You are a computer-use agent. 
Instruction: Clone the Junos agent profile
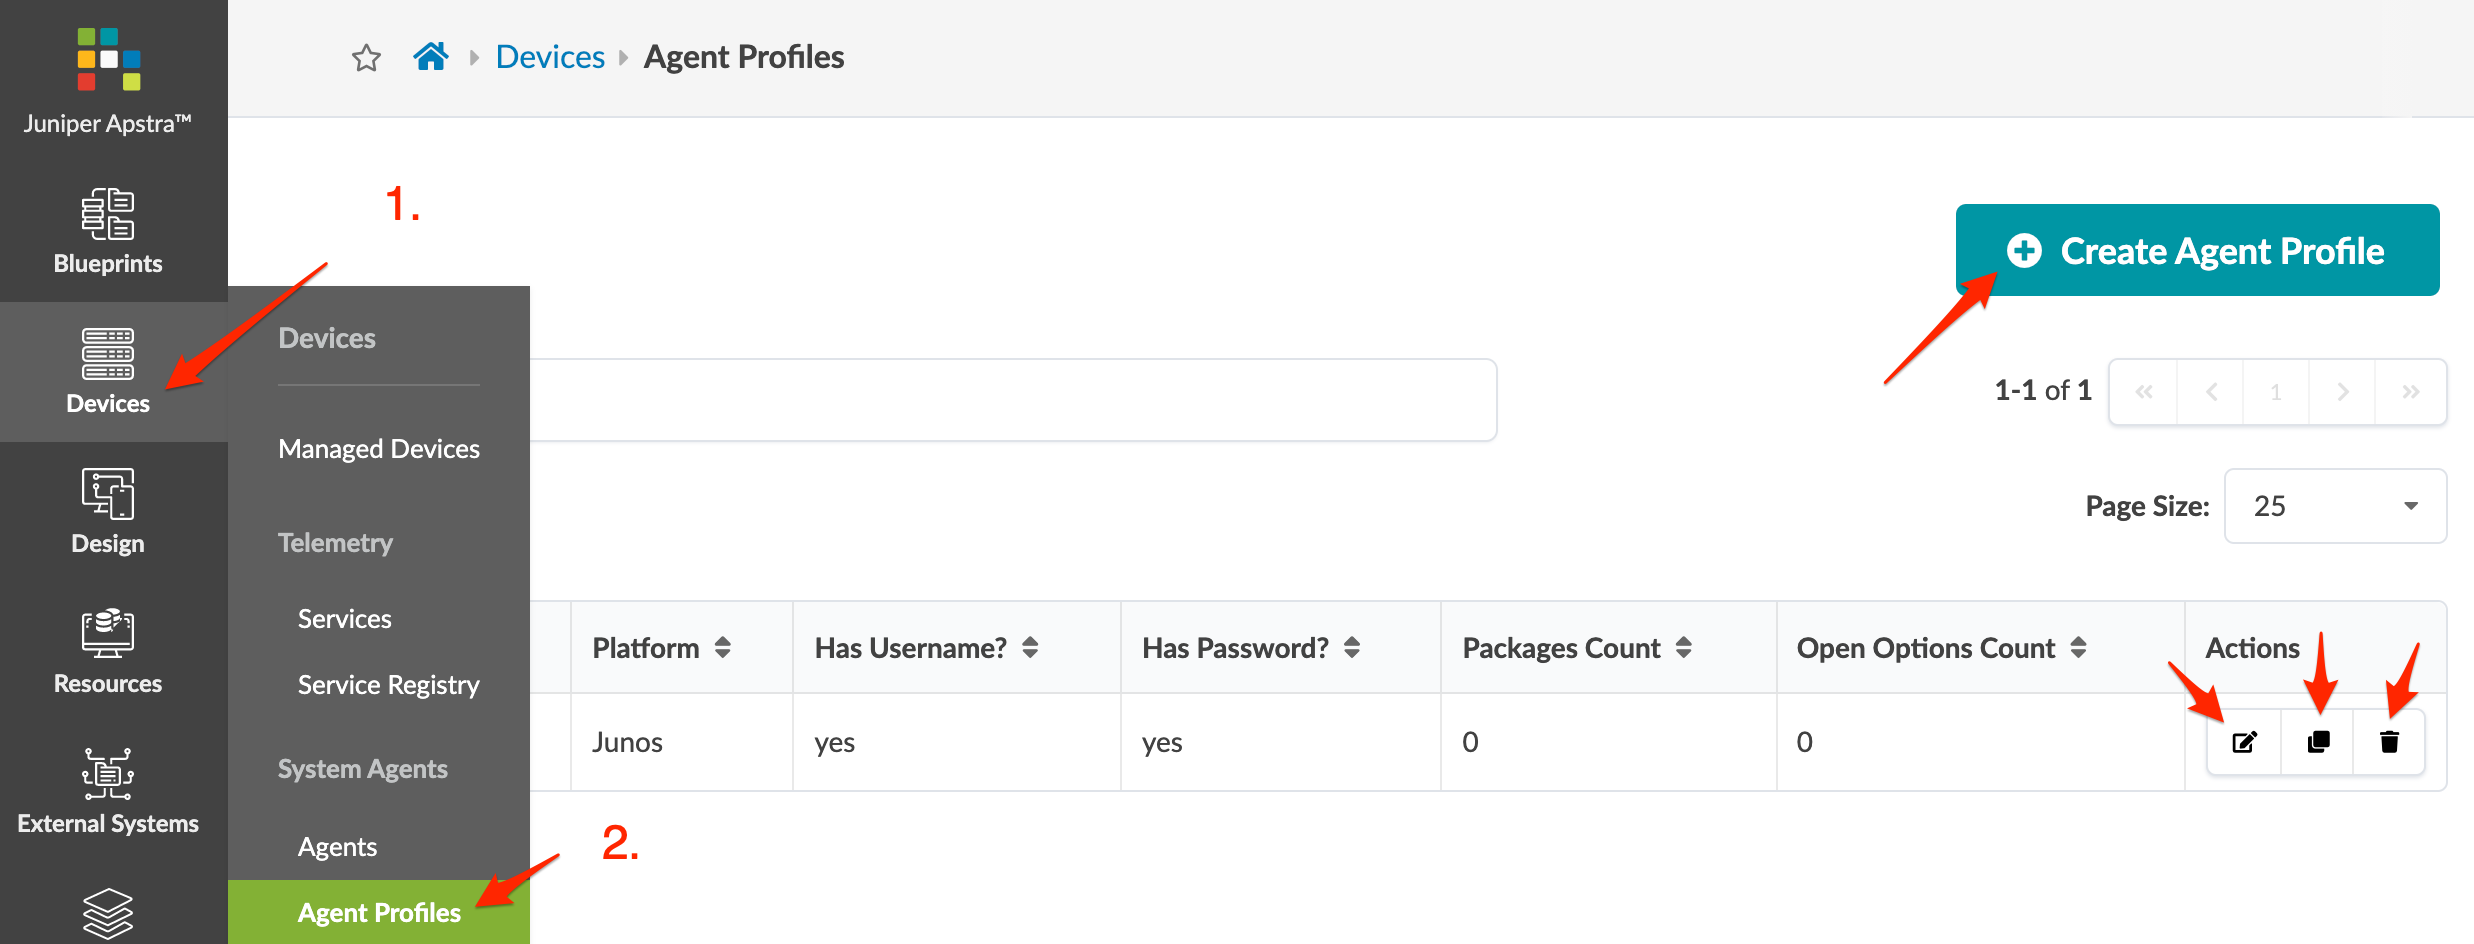tap(2318, 742)
